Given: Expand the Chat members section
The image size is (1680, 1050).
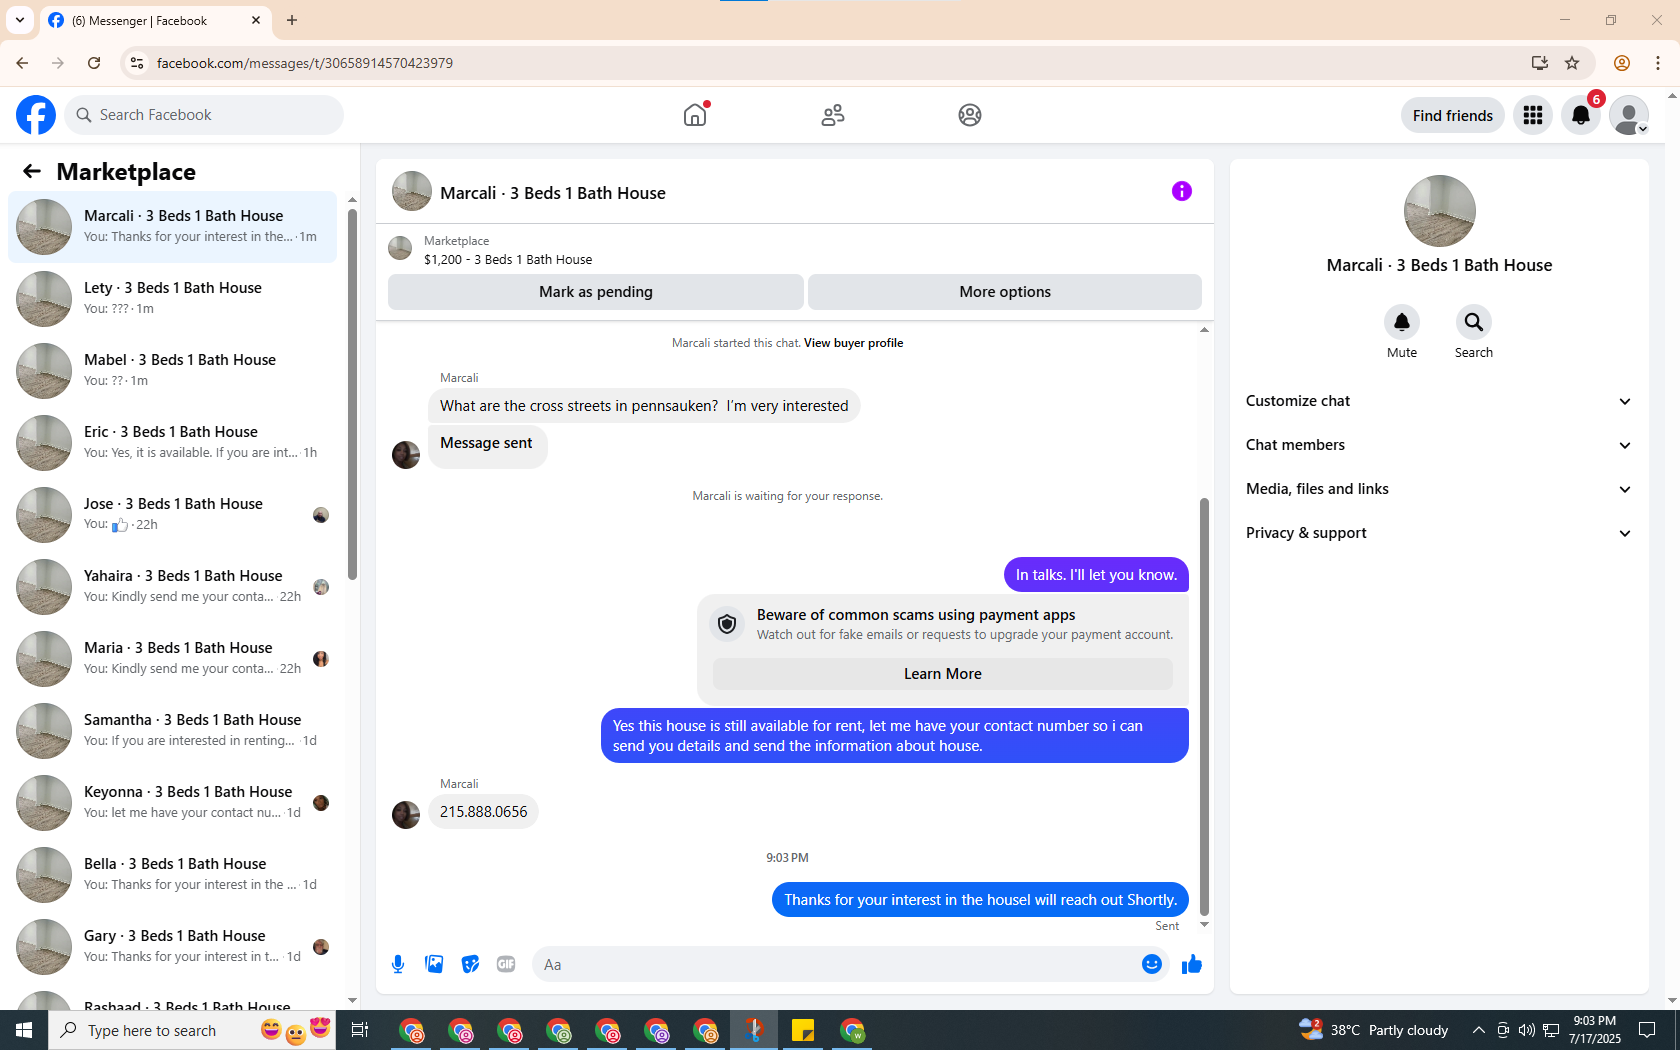Looking at the screenshot, I should 1439,445.
